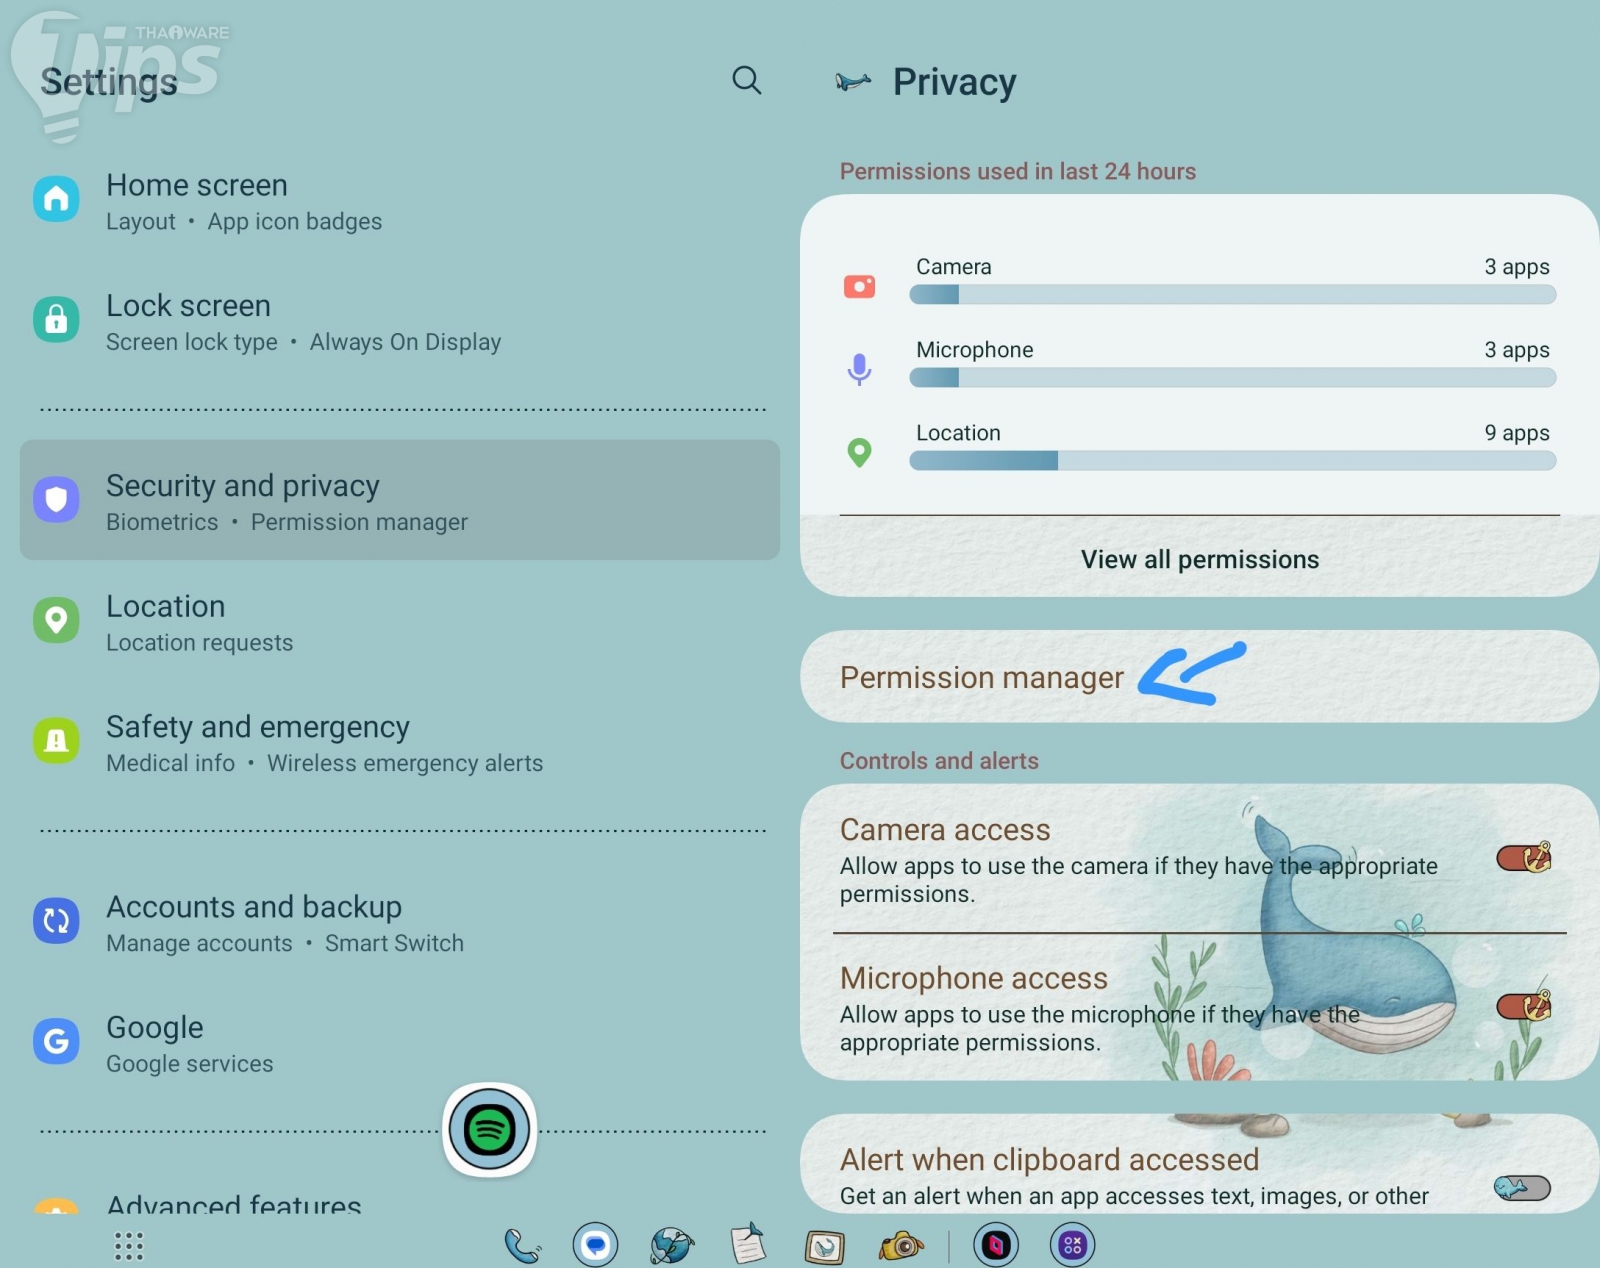Click the "Biometrics · Permission manager" subtitle
Screen dimensions: 1600x1268
(287, 522)
